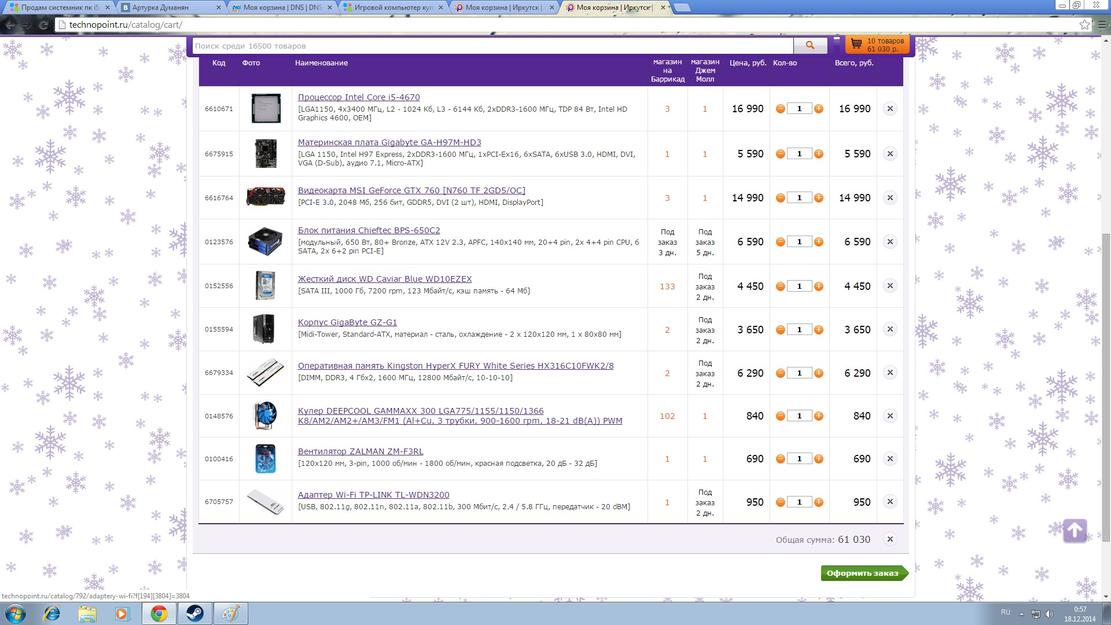Clear entire cart next to Общая сумма
Image resolution: width=1111 pixels, height=625 pixels.
[890, 539]
